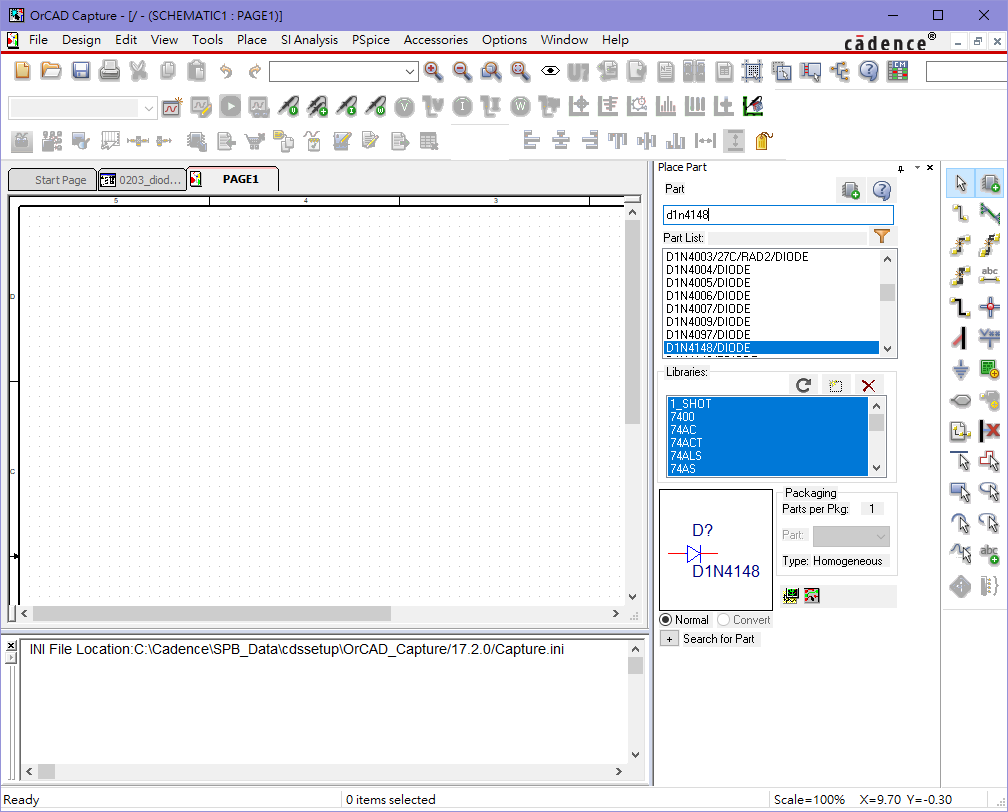Select the Convert radio button
Image resolution: width=1008 pixels, height=812 pixels.
click(x=724, y=620)
